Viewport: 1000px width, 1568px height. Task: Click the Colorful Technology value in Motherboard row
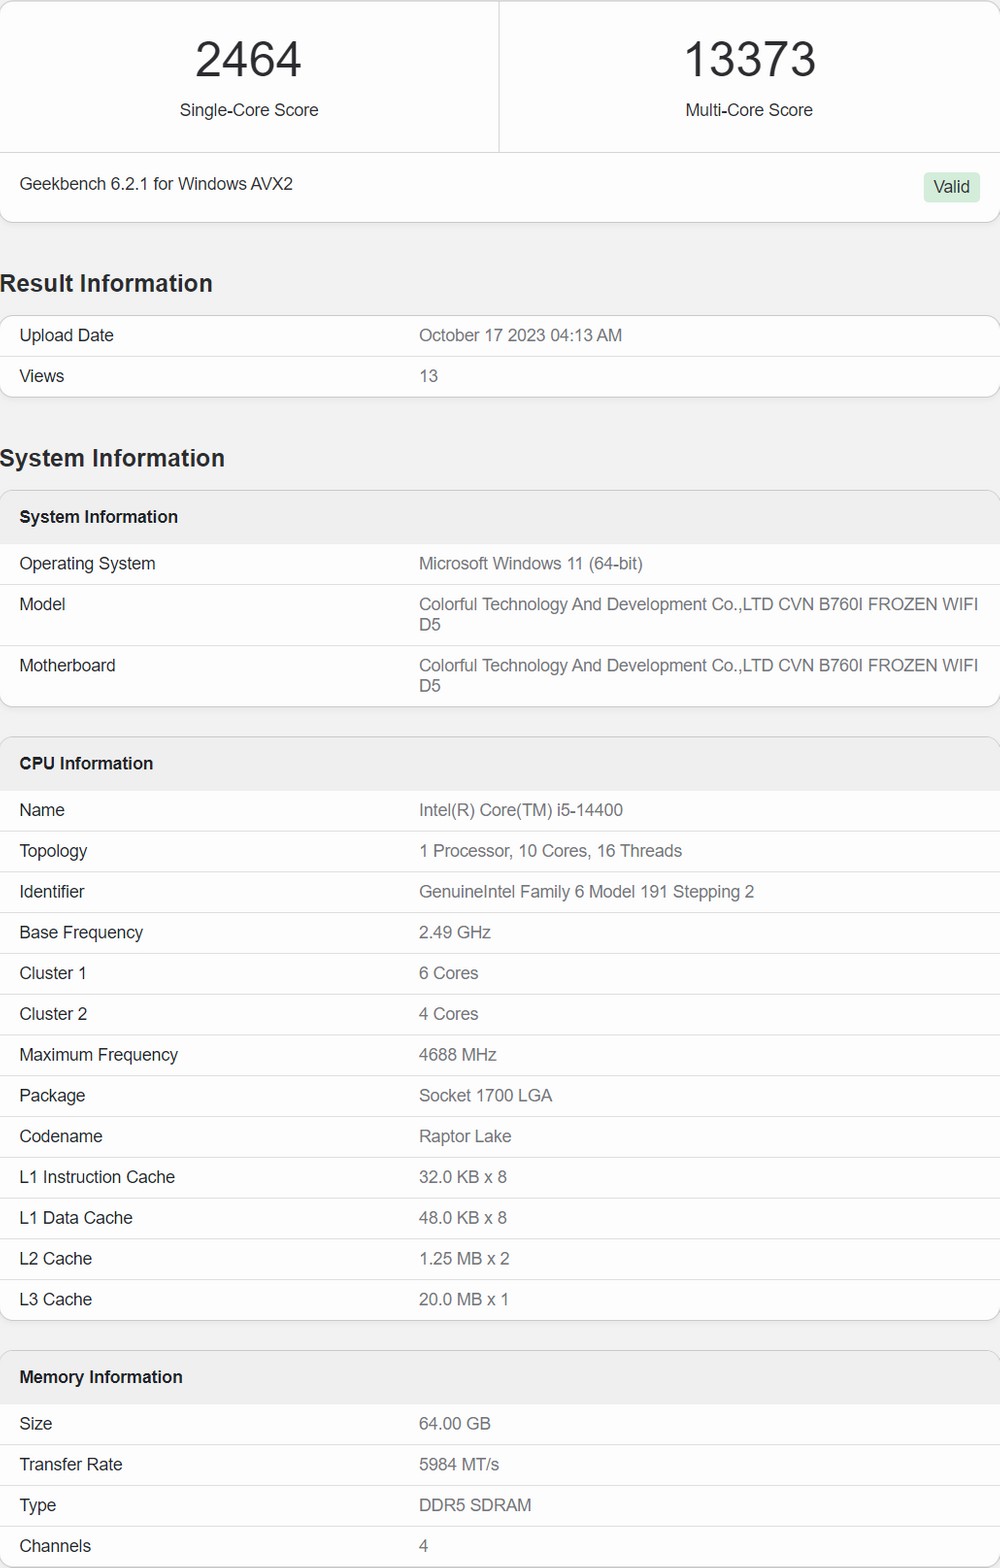(x=698, y=676)
